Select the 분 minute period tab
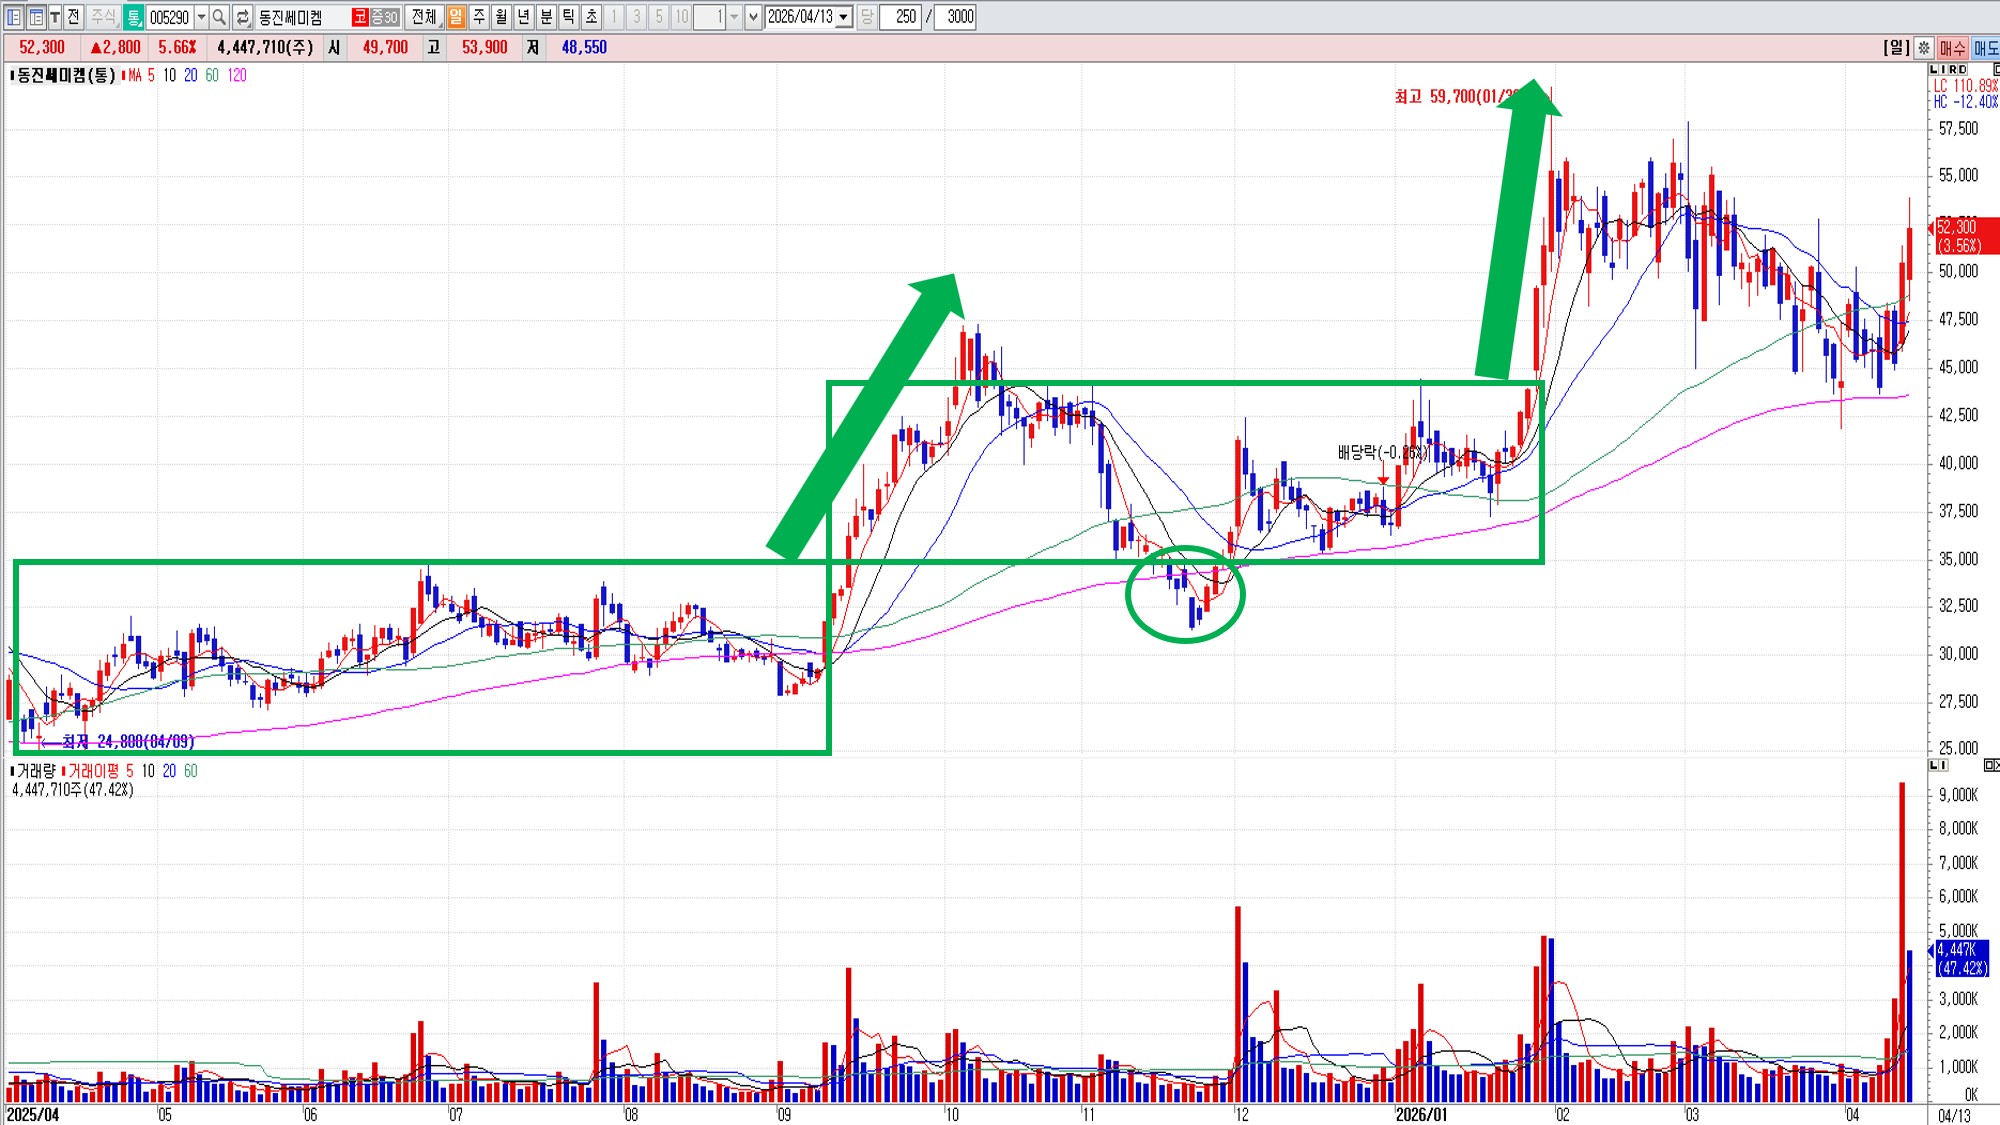Viewport: 2000px width, 1125px height. click(x=546, y=17)
